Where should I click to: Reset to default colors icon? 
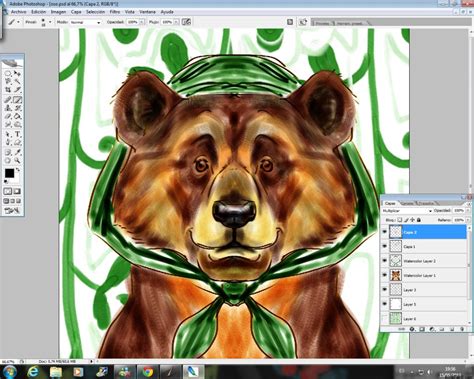point(6,182)
